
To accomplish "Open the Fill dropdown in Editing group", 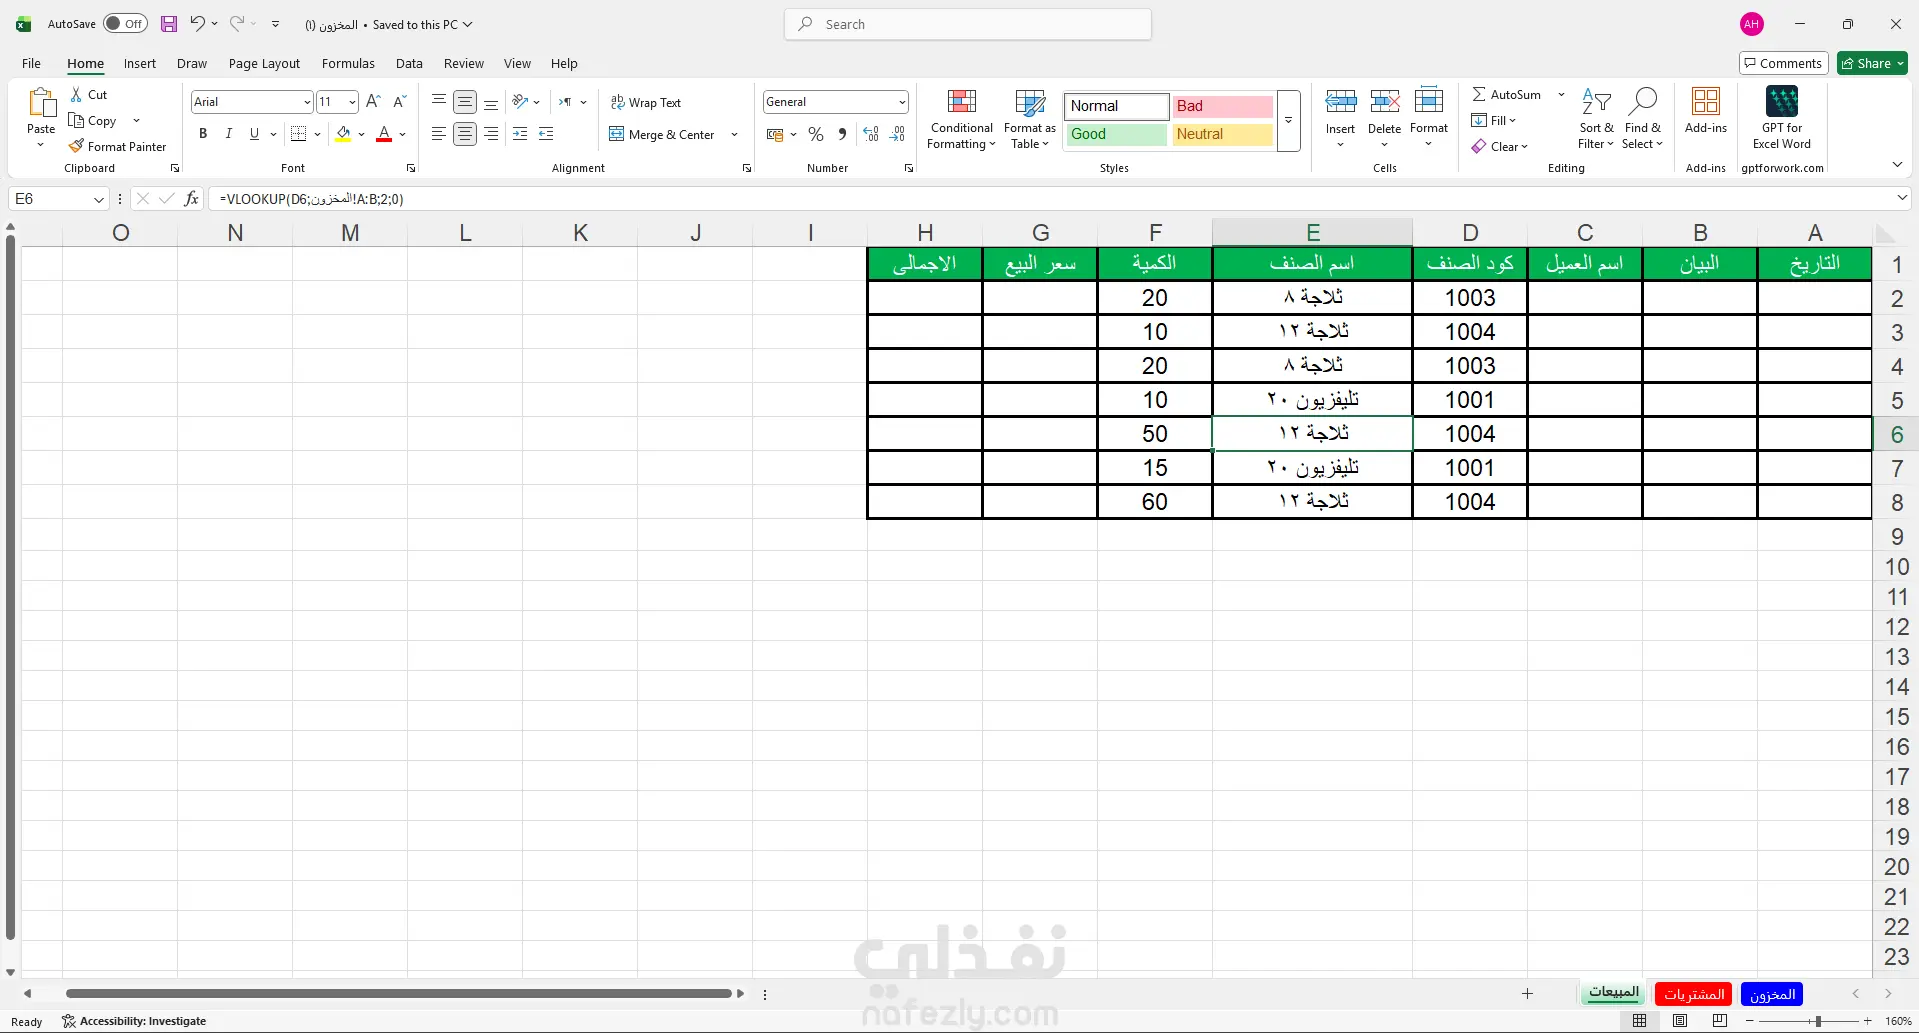I will (1494, 120).
